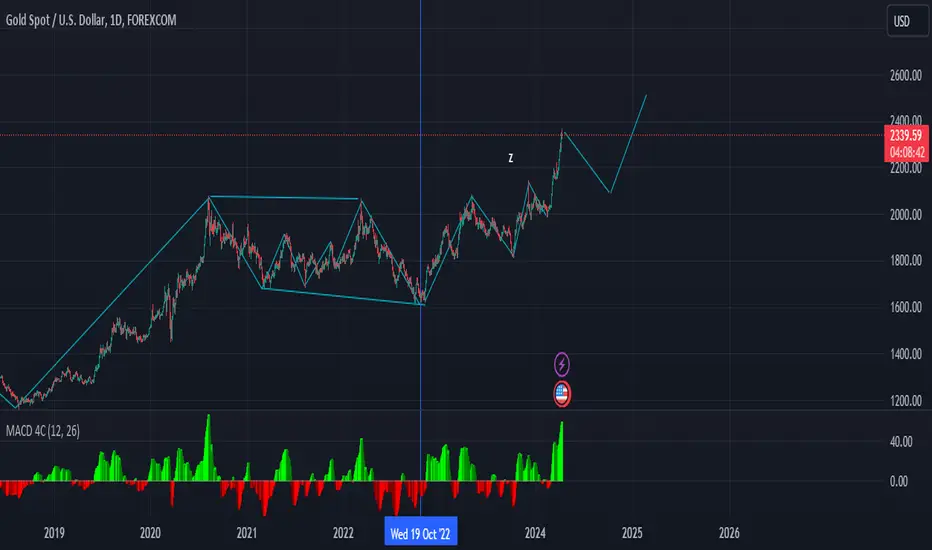Click the Gold Spot / U.S. Dollar symbol title

[91, 20]
